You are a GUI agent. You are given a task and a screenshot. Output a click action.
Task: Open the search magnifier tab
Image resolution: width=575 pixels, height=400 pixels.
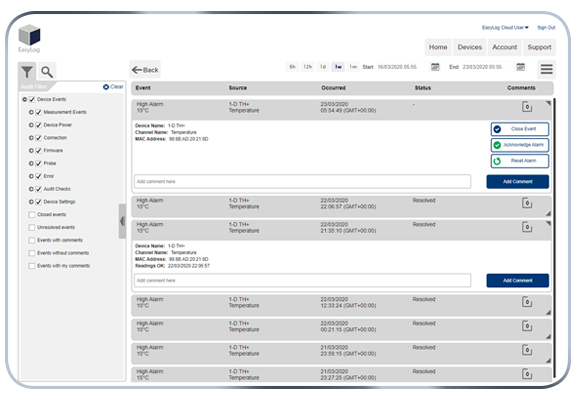point(47,72)
